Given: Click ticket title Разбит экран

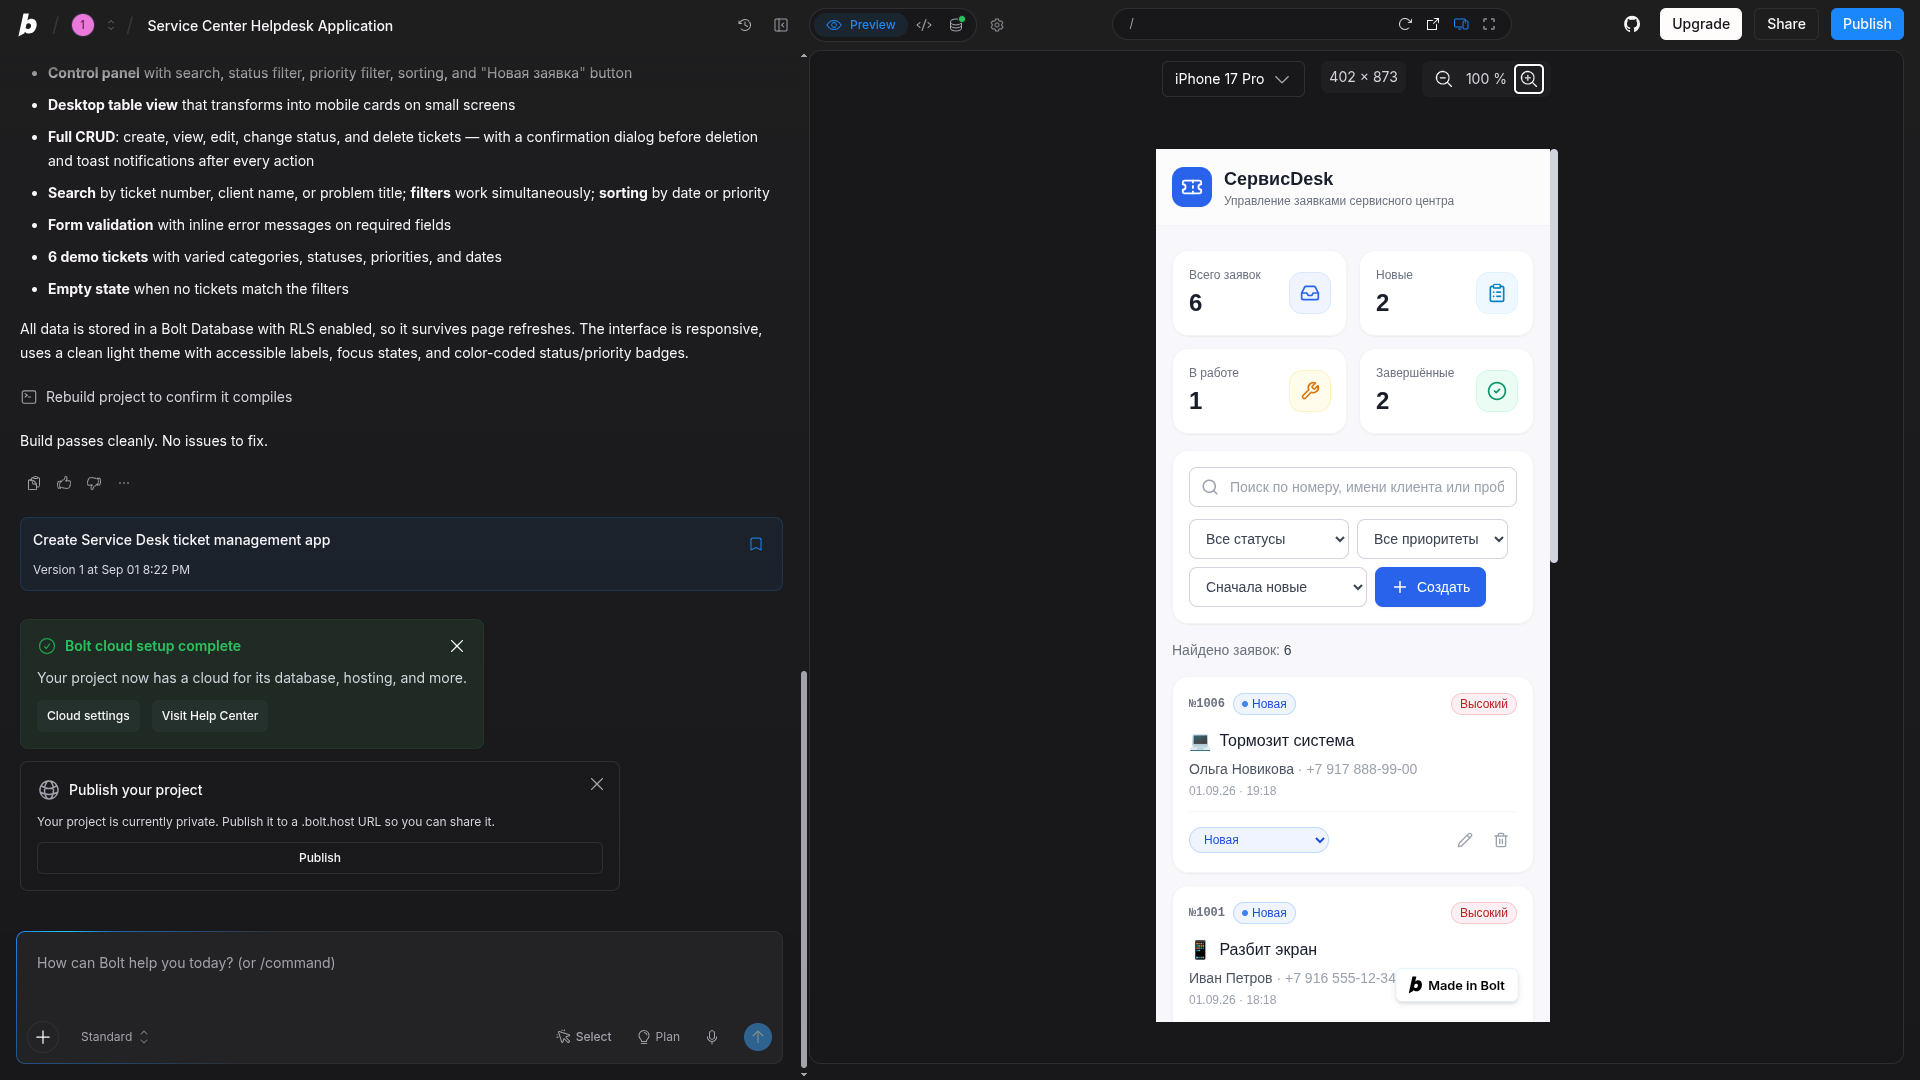Looking at the screenshot, I should coord(1268,949).
